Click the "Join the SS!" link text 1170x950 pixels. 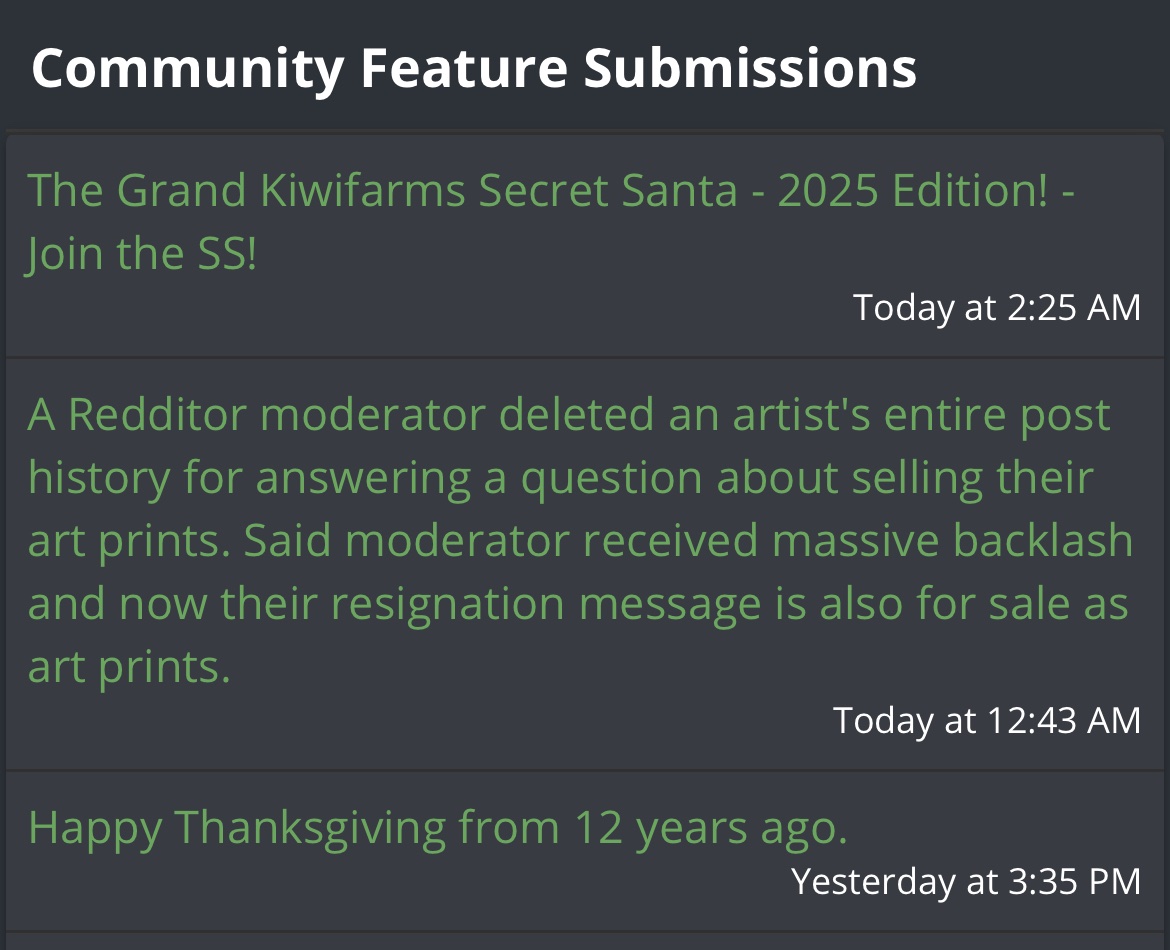(142, 254)
